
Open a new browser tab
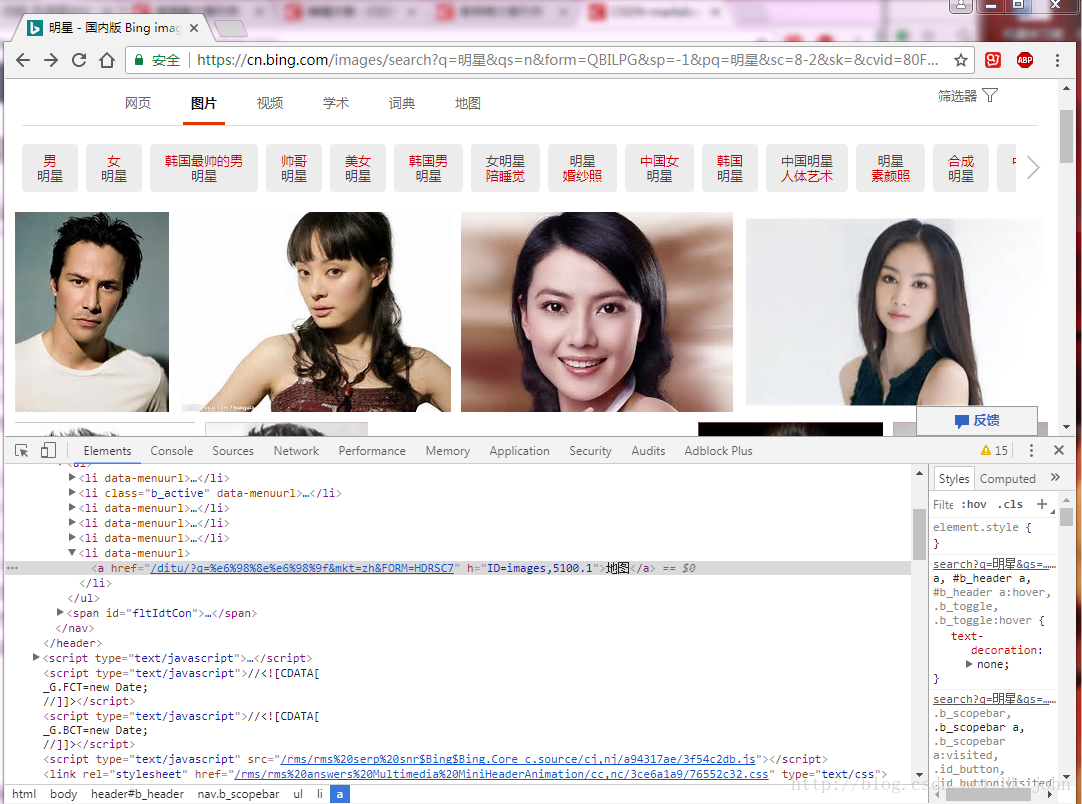[x=230, y=28]
